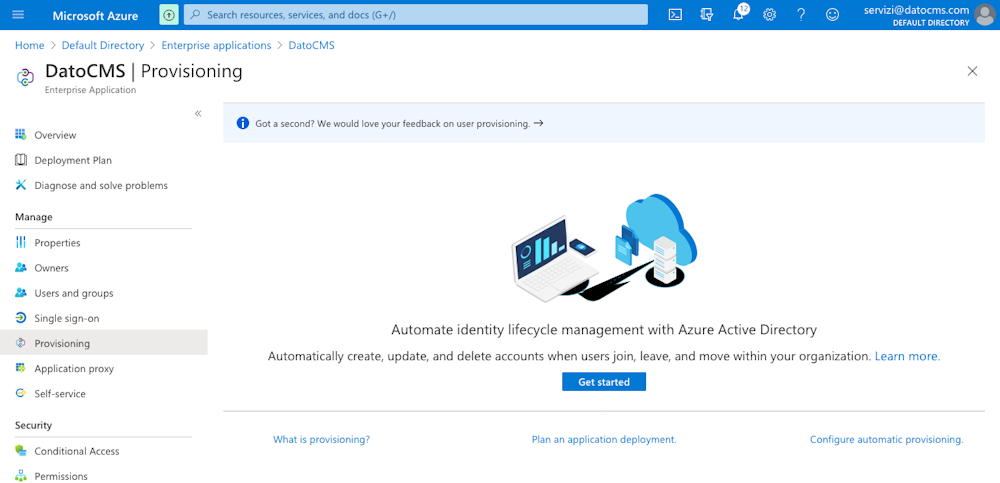Click Diagnose and solve problems wrench icon
Image resolution: width=1000 pixels, height=483 pixels.
[21, 185]
